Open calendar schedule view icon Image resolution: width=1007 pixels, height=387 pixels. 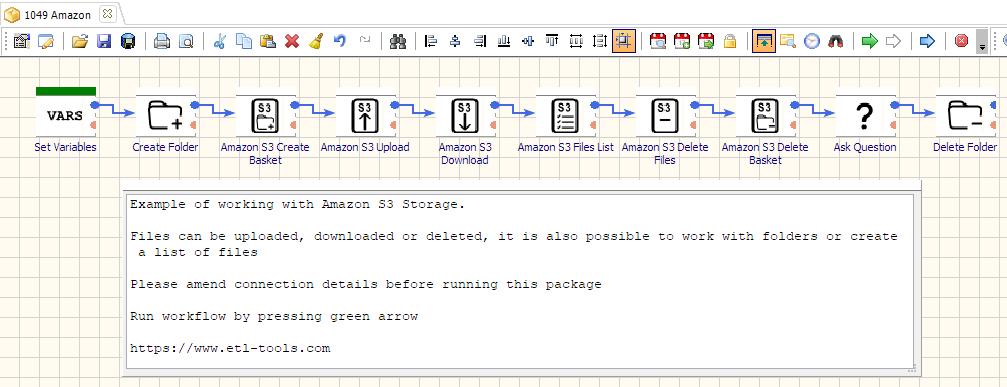(x=658, y=42)
